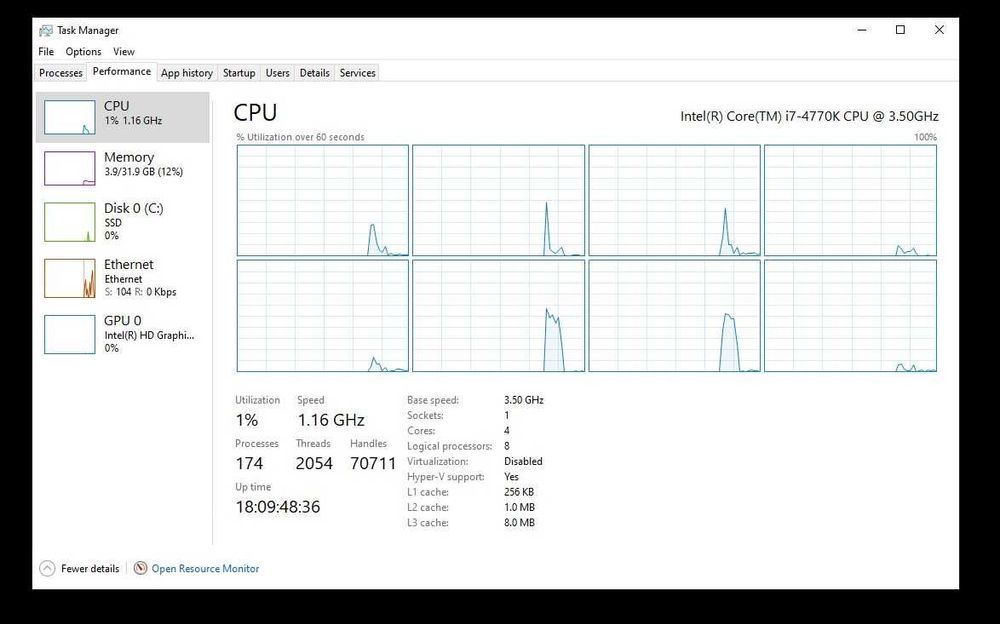Select the Ethernet mini graph thumbnail

point(70,278)
